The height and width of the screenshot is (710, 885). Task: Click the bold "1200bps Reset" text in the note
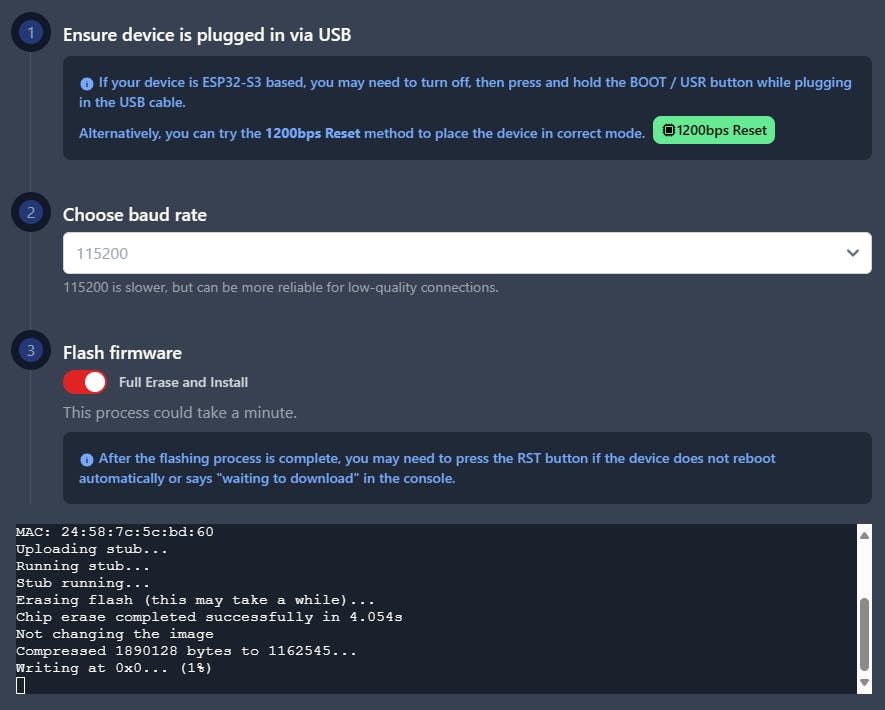click(x=312, y=132)
